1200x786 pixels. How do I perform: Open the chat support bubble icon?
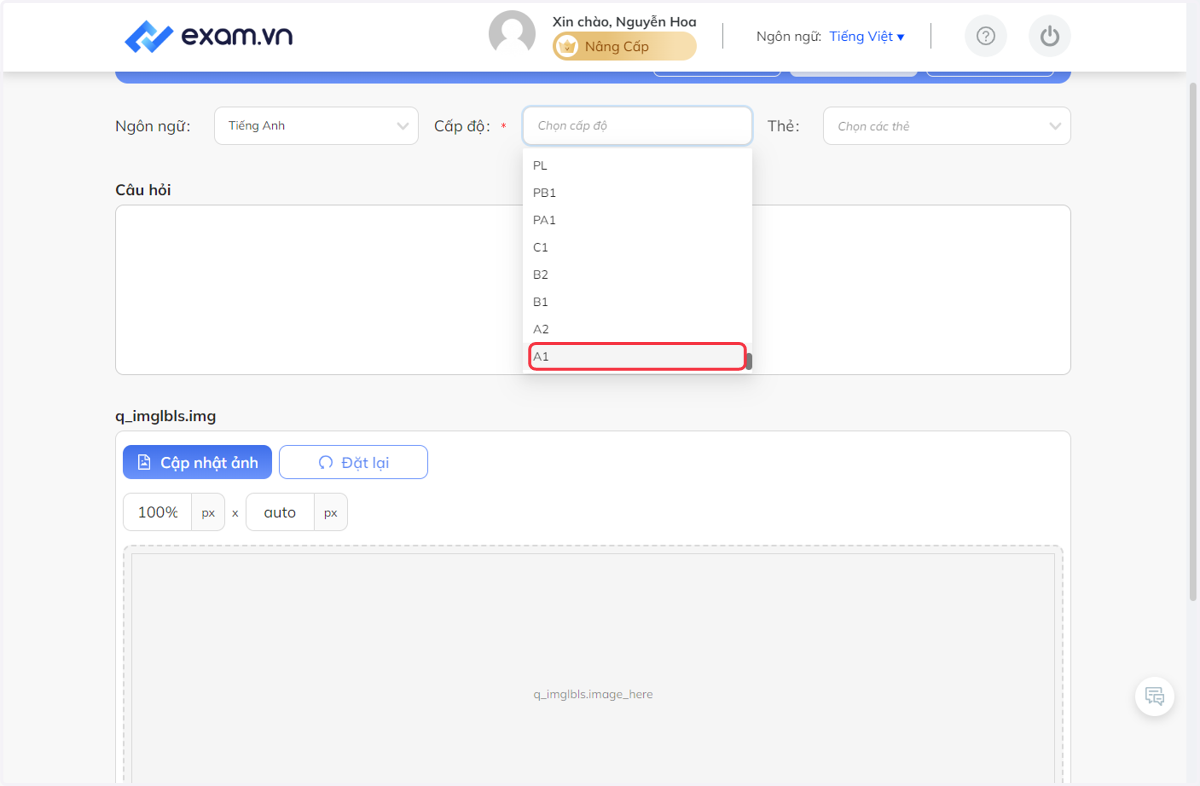coord(1155,696)
